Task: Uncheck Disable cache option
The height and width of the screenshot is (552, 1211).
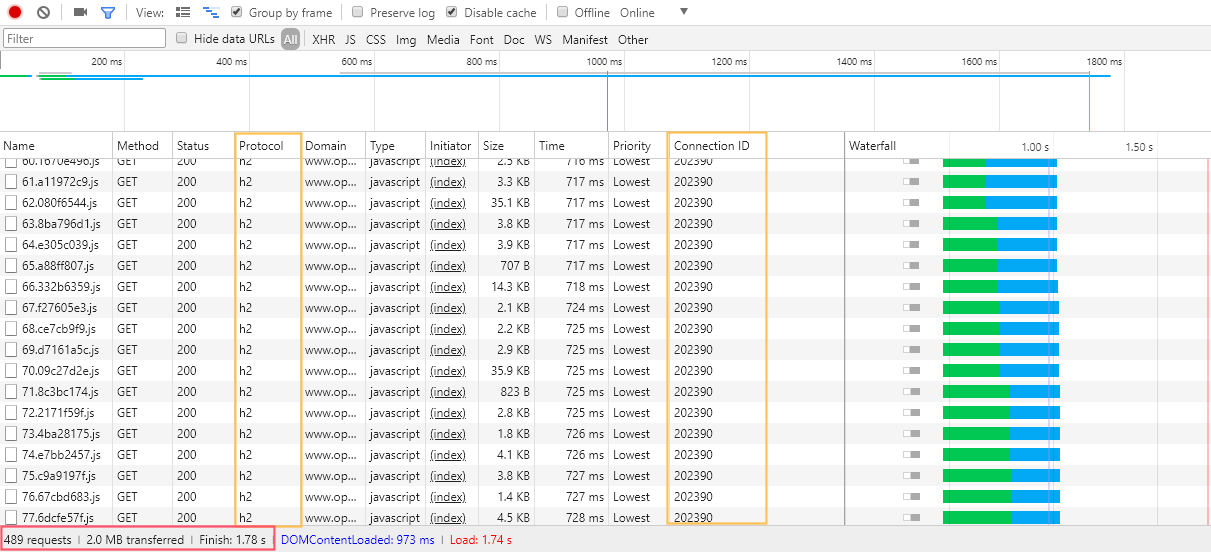Action: [x=452, y=13]
